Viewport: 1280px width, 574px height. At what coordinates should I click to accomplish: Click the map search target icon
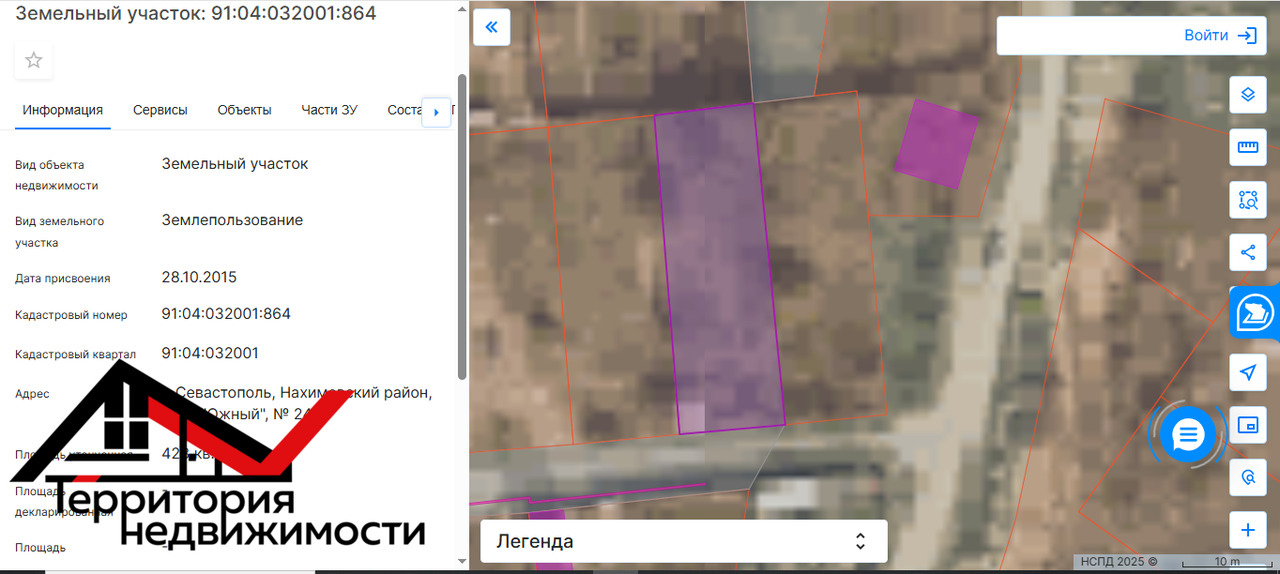(1247, 478)
